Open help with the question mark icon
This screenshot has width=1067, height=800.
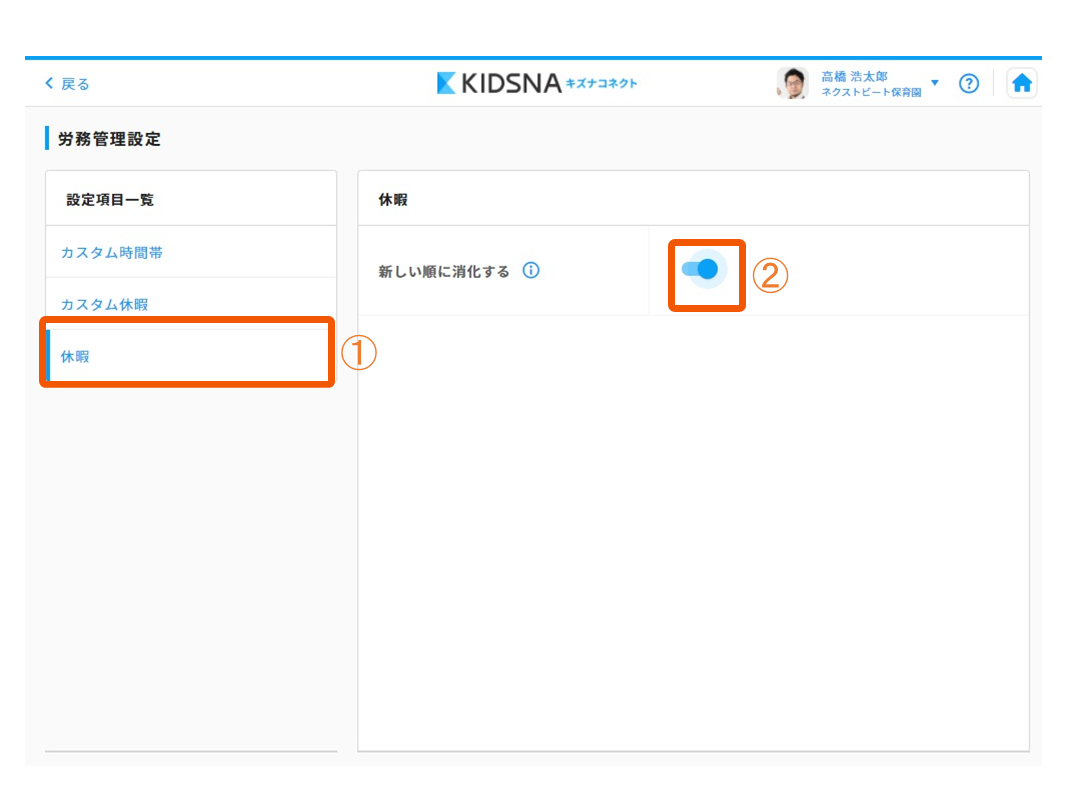click(x=968, y=84)
